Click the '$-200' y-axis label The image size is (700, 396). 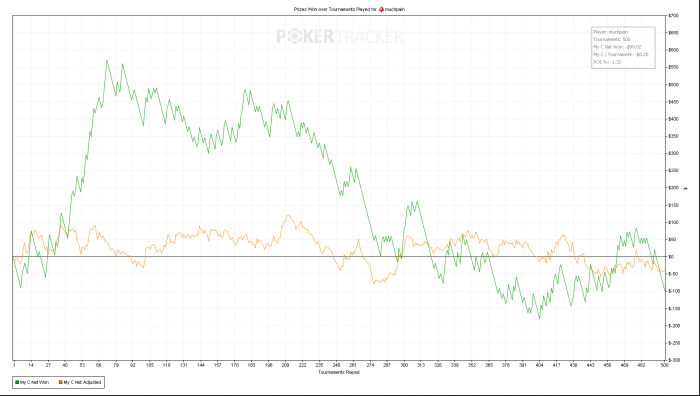674,325
